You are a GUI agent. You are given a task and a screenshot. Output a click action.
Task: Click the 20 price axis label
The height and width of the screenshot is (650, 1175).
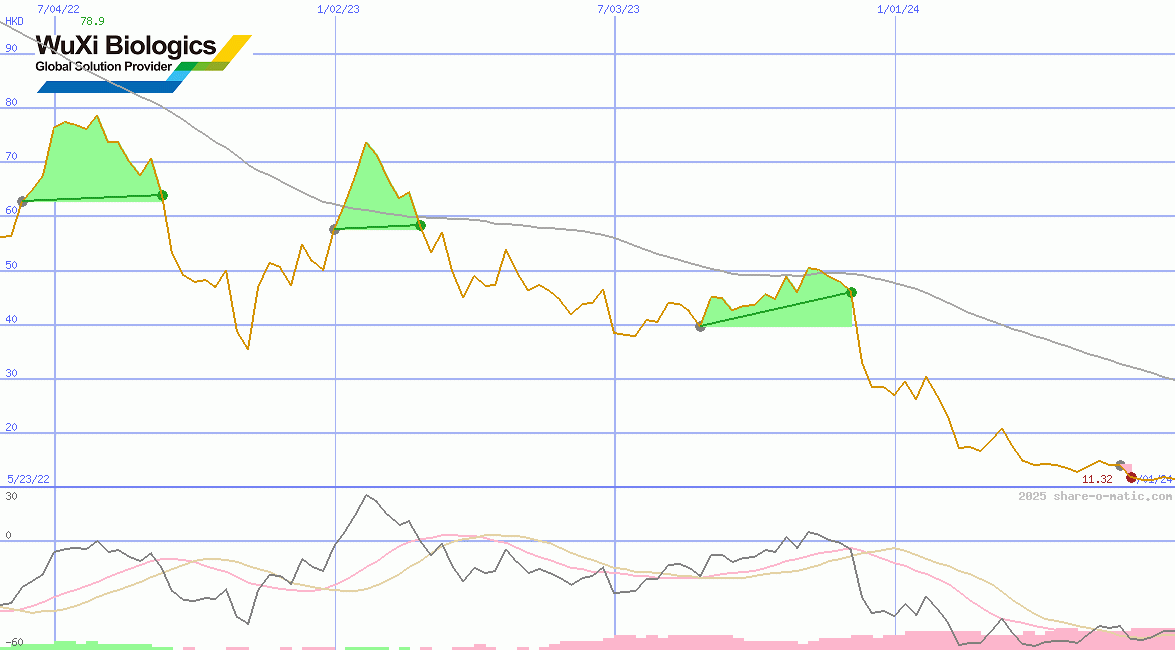point(11,427)
